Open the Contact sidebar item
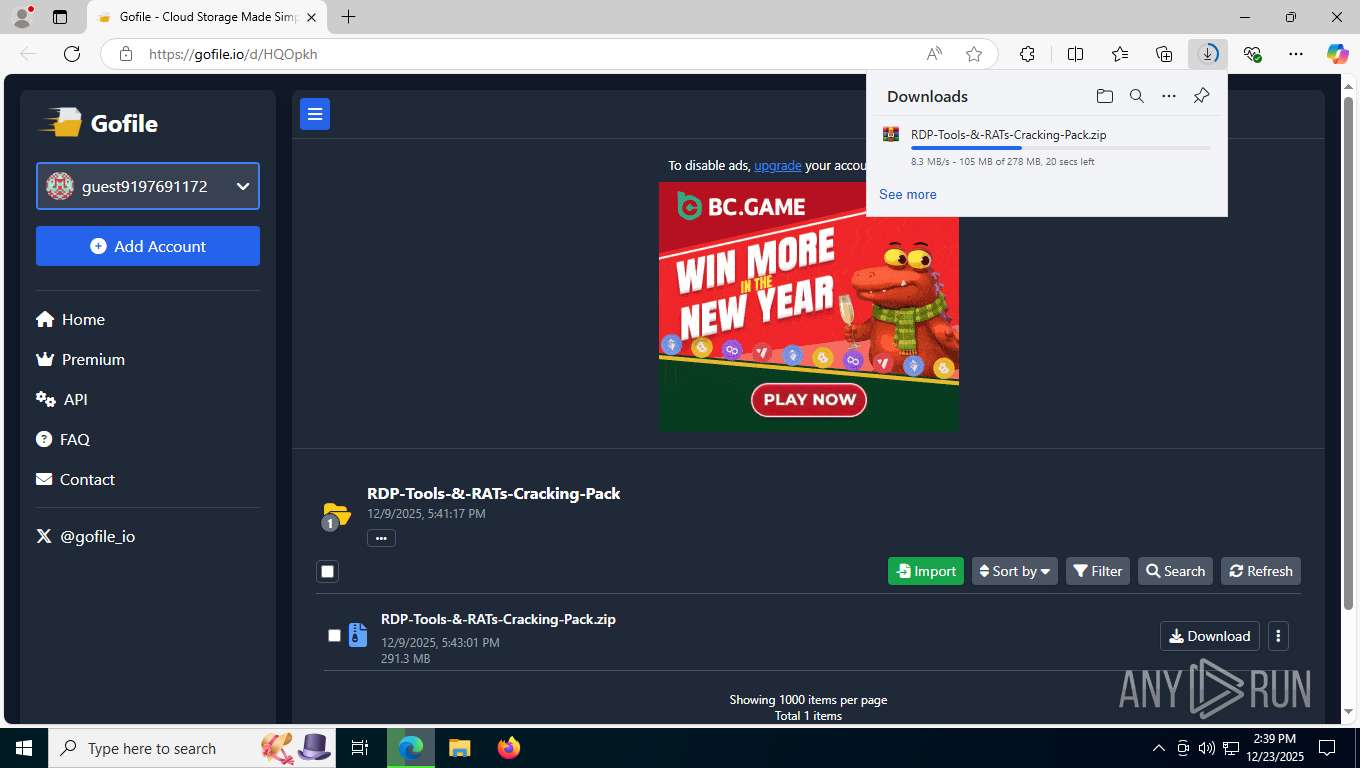1360x768 pixels. click(x=75, y=479)
